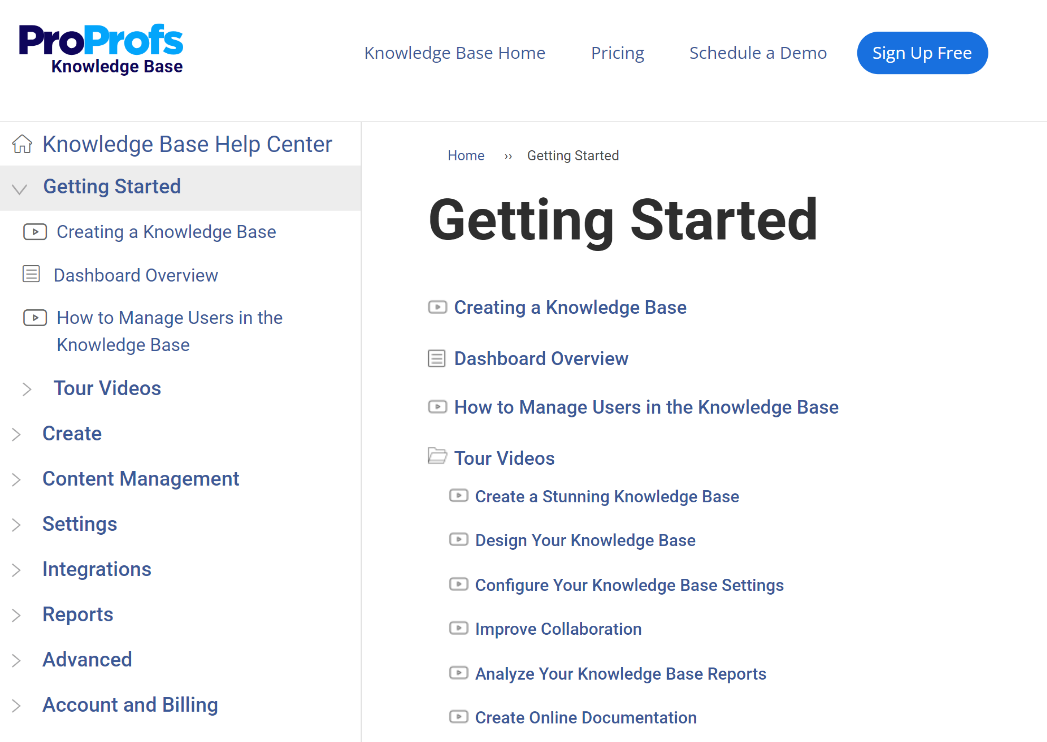Open the Schedule a Demo link

(758, 53)
